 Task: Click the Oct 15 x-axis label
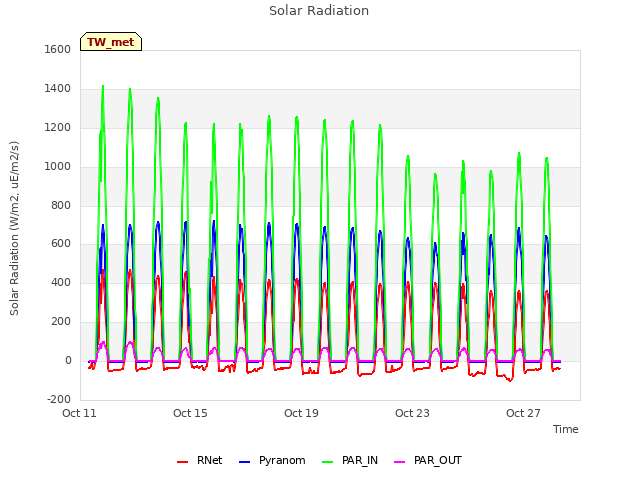coord(190,413)
